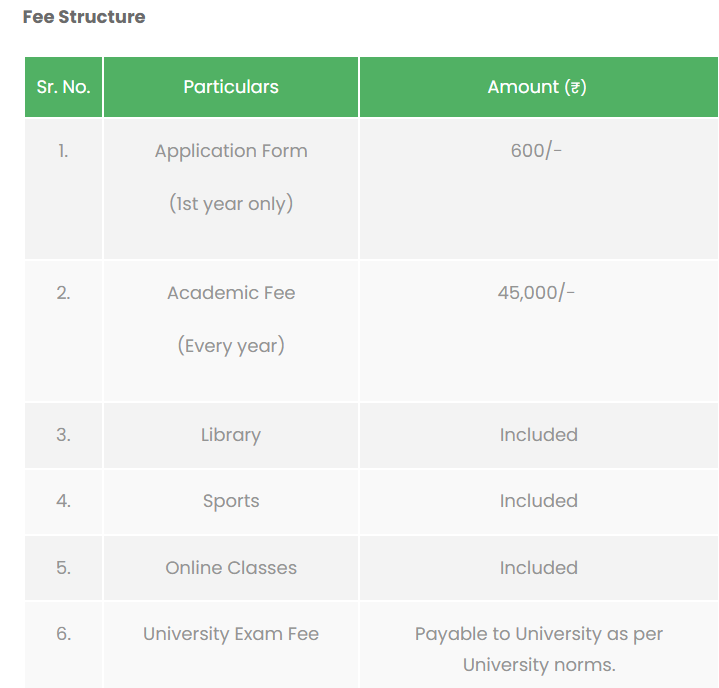Select the Particulars column header

[231, 87]
